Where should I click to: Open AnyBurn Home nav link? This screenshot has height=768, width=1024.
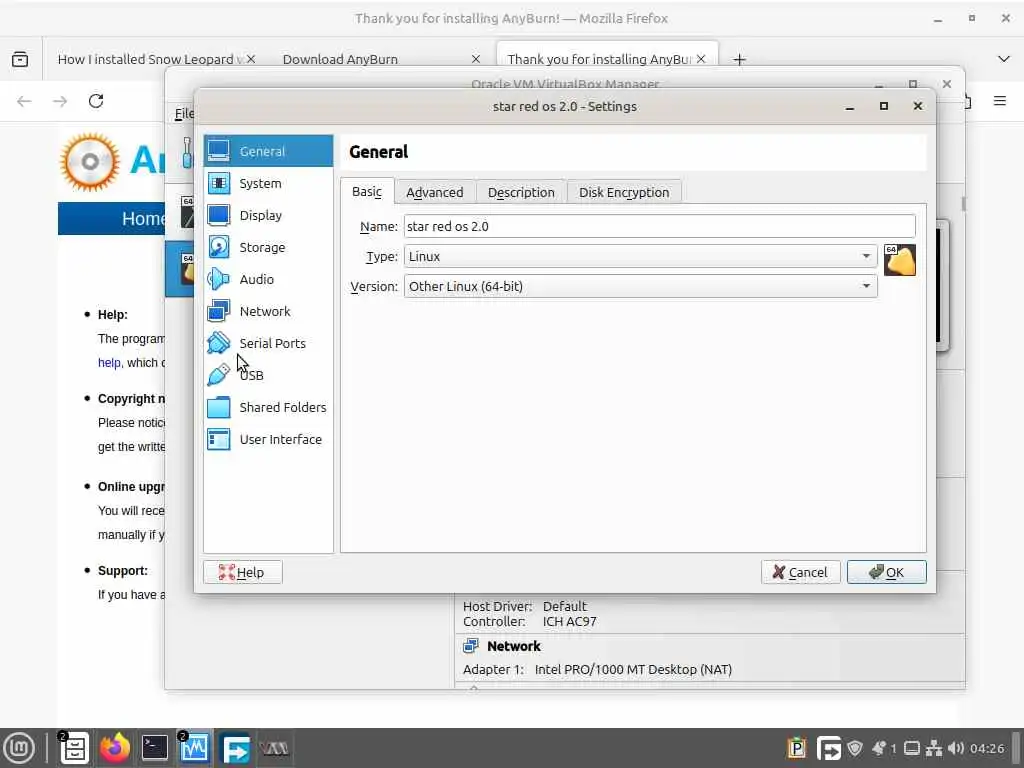pos(143,219)
